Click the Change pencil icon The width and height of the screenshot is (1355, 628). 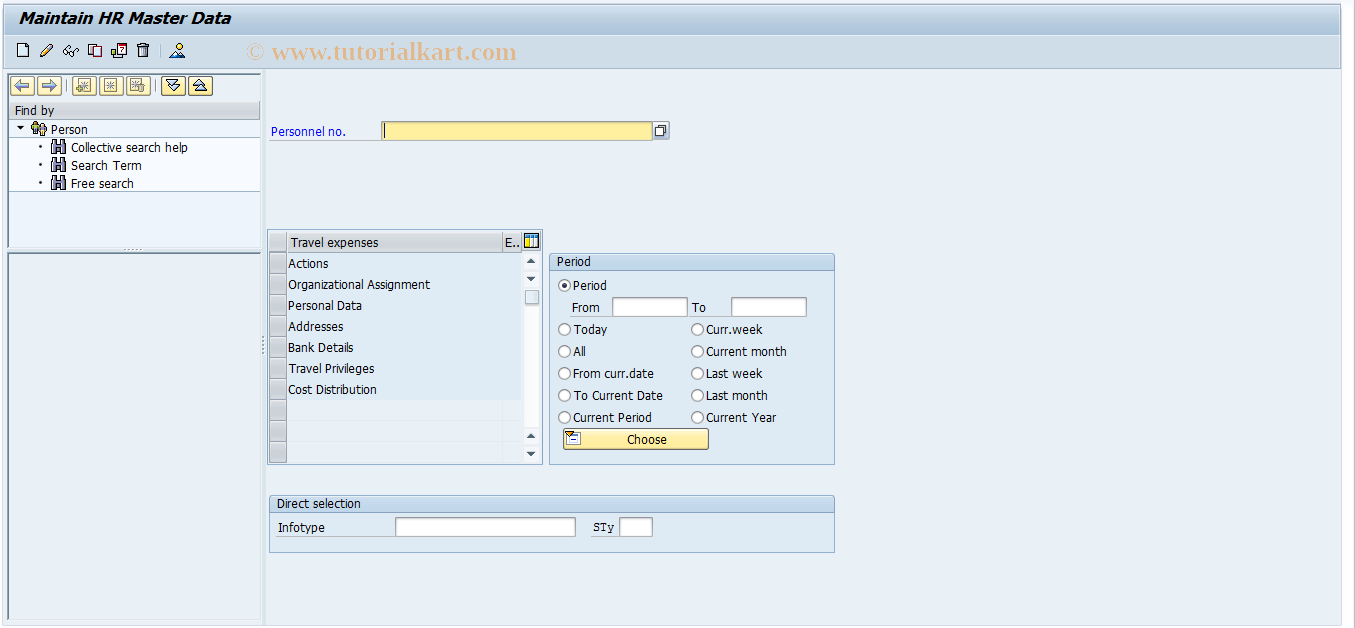46,50
